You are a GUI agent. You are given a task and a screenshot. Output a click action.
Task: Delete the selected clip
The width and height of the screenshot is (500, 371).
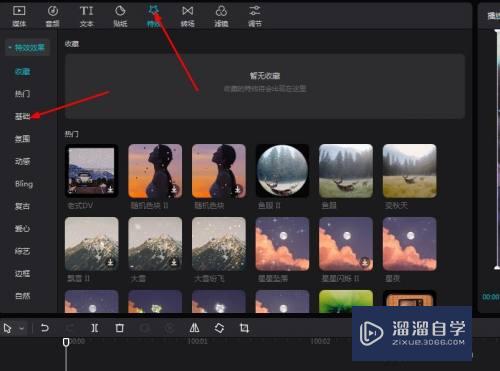(x=120, y=328)
